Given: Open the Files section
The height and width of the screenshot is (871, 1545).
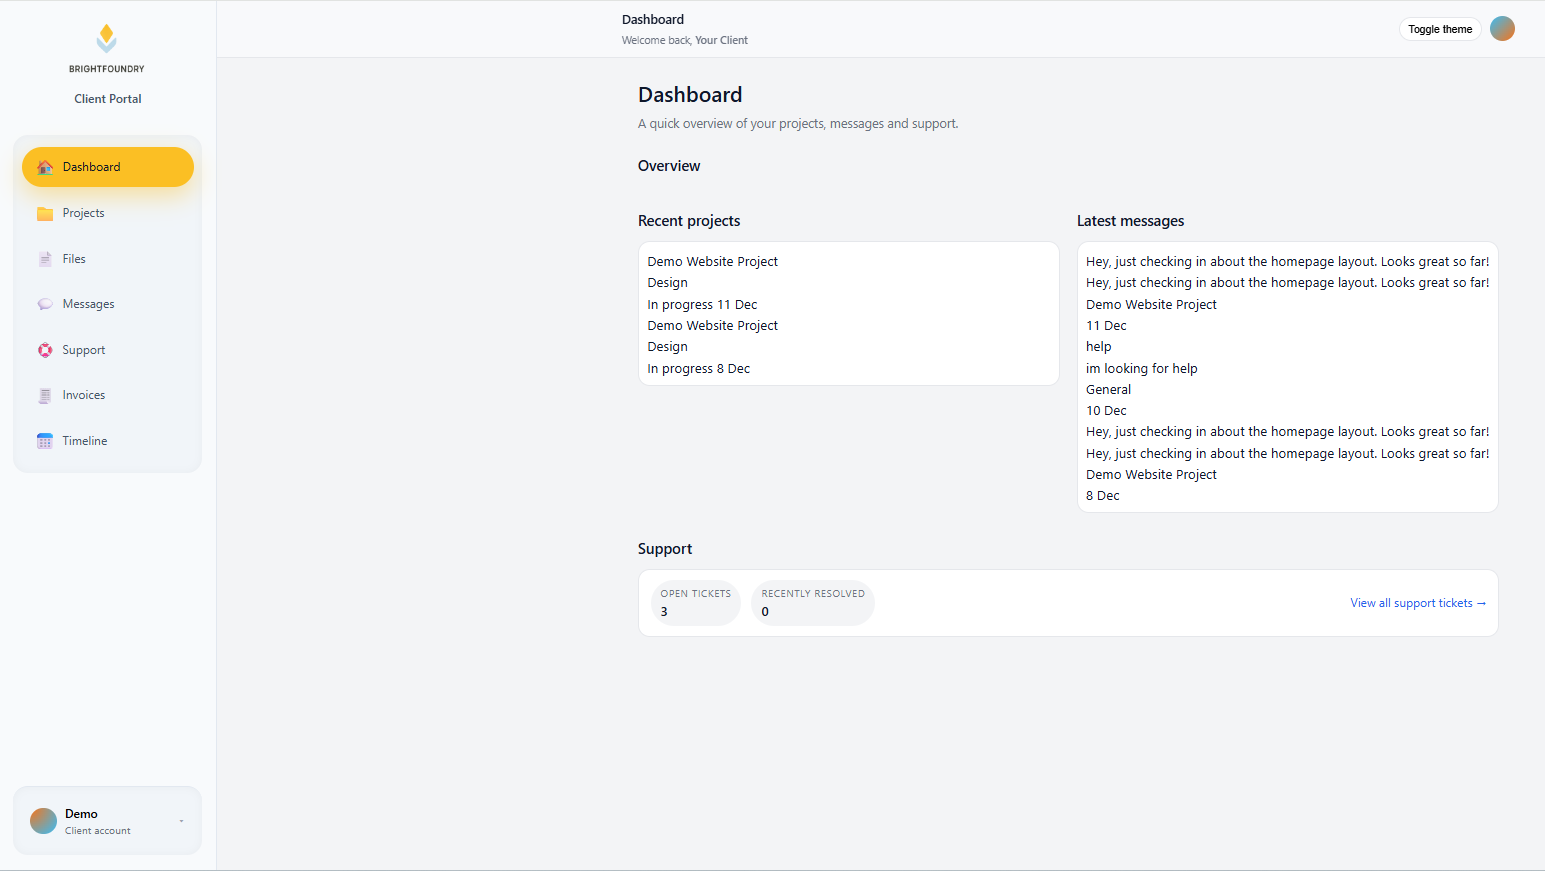Looking at the screenshot, I should 108,259.
